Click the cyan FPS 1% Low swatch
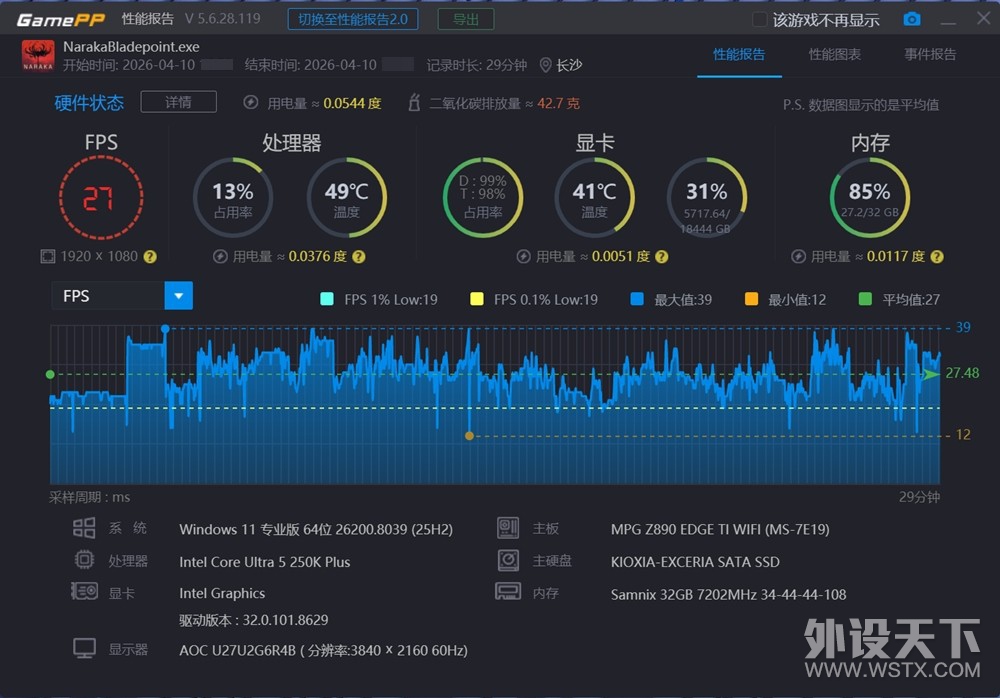This screenshot has width=1000, height=698. (x=327, y=299)
